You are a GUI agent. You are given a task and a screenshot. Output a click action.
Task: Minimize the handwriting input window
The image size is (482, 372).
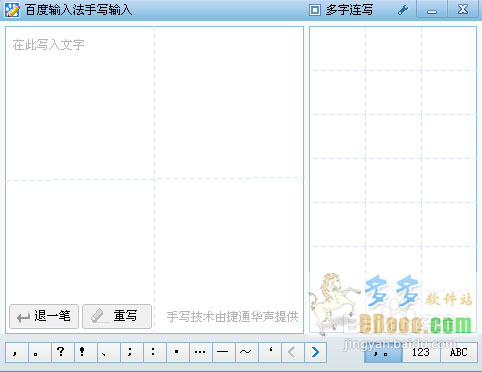click(432, 9)
